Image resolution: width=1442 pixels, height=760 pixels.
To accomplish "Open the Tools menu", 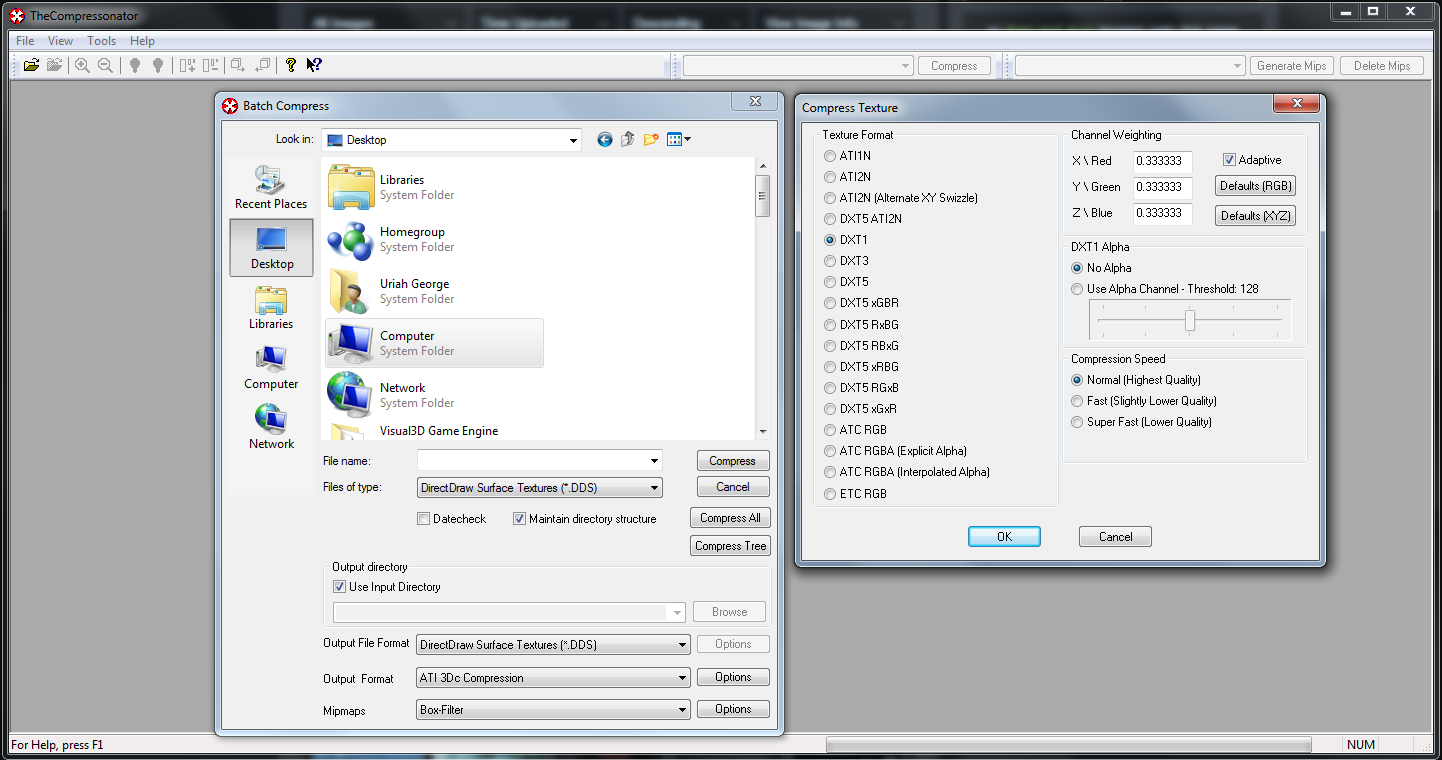I will pos(101,41).
